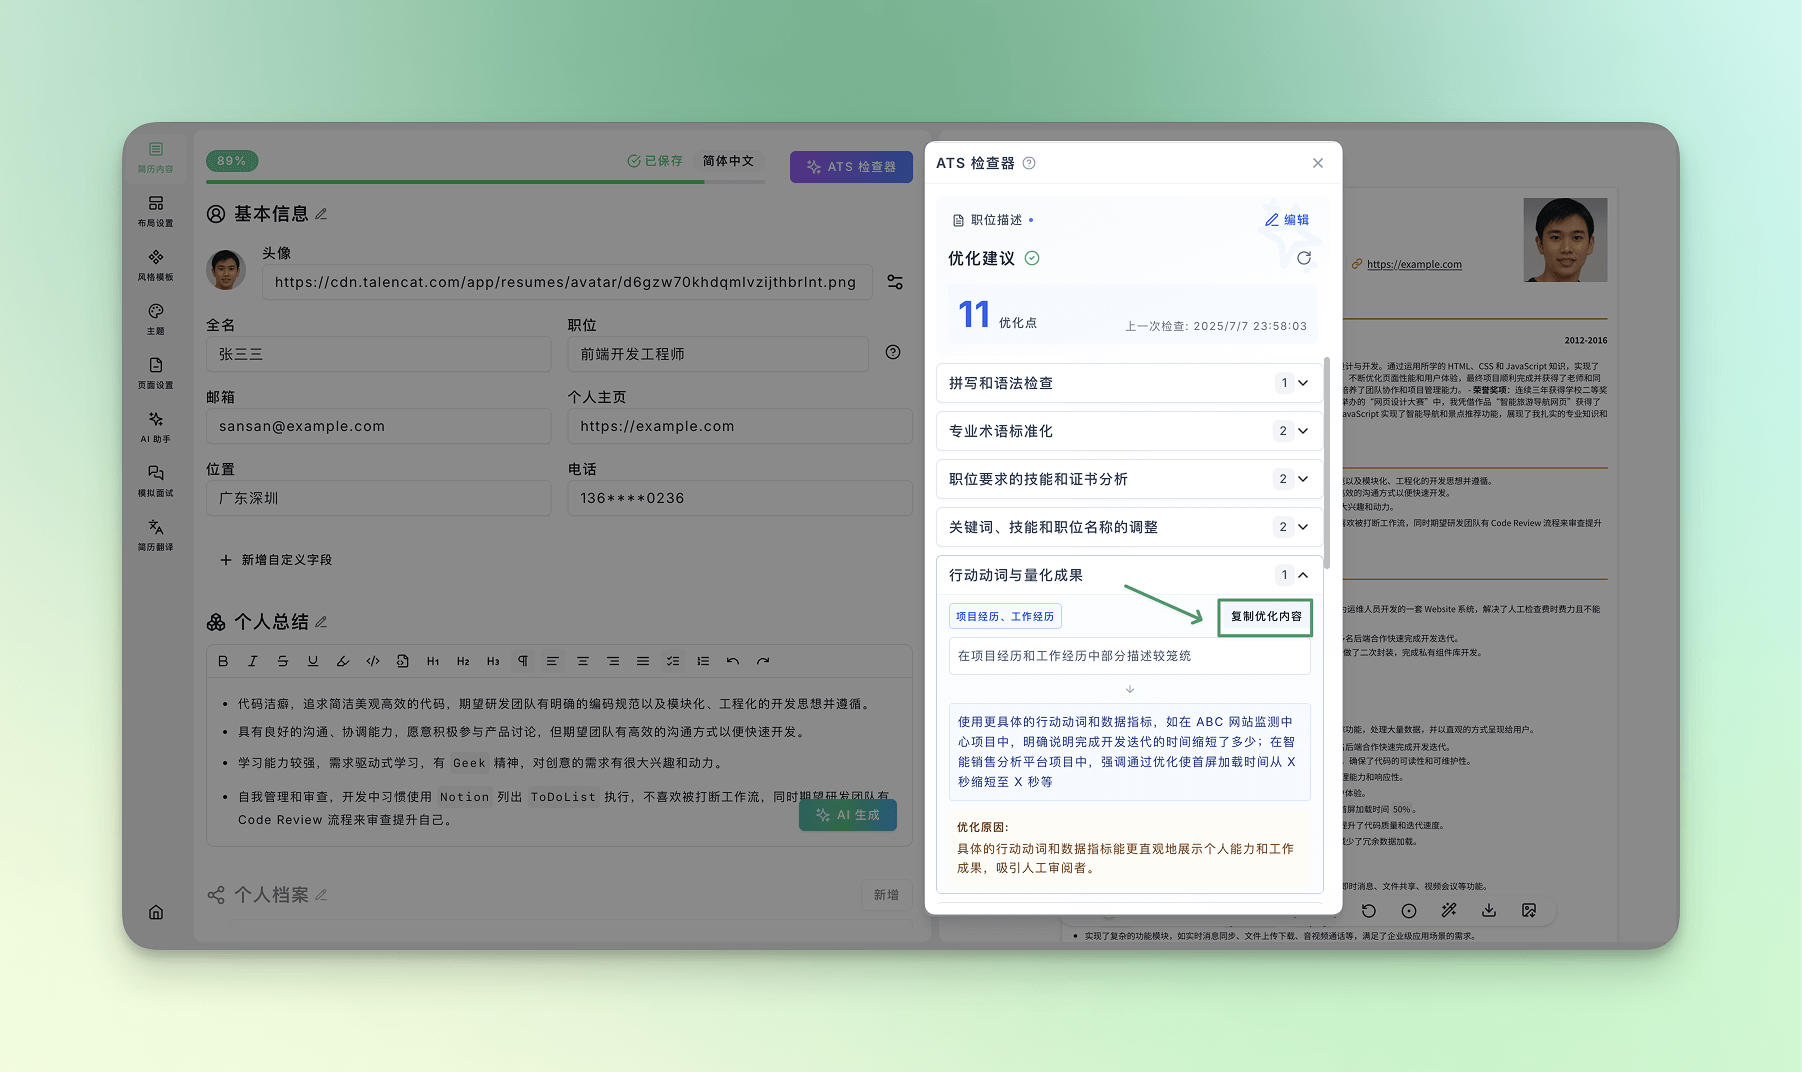Collapse the 行动动词与量化成果 section
The width and height of the screenshot is (1802, 1072).
click(x=1302, y=575)
